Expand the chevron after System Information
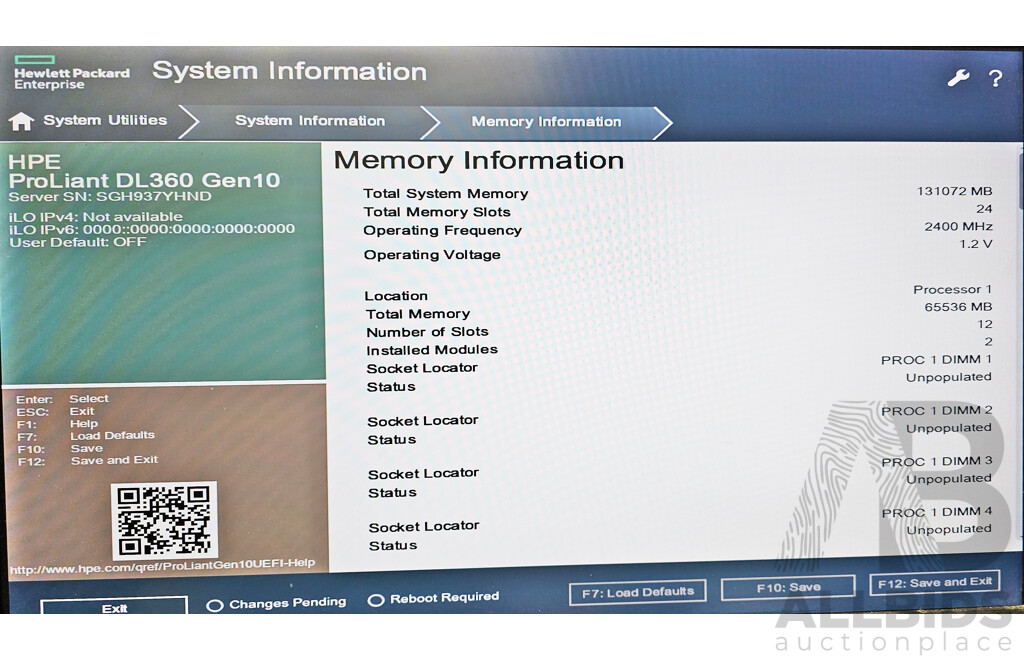Screen dimensions: 1024x660 (428, 121)
